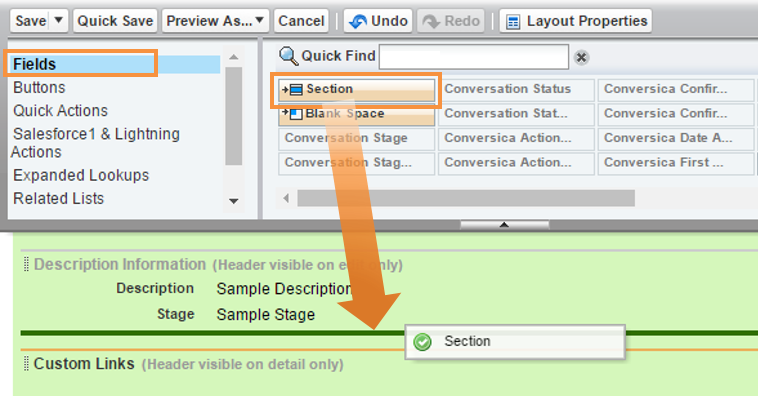The height and width of the screenshot is (396, 758).
Task: Click the Layout Properties table icon
Action: (x=513, y=22)
